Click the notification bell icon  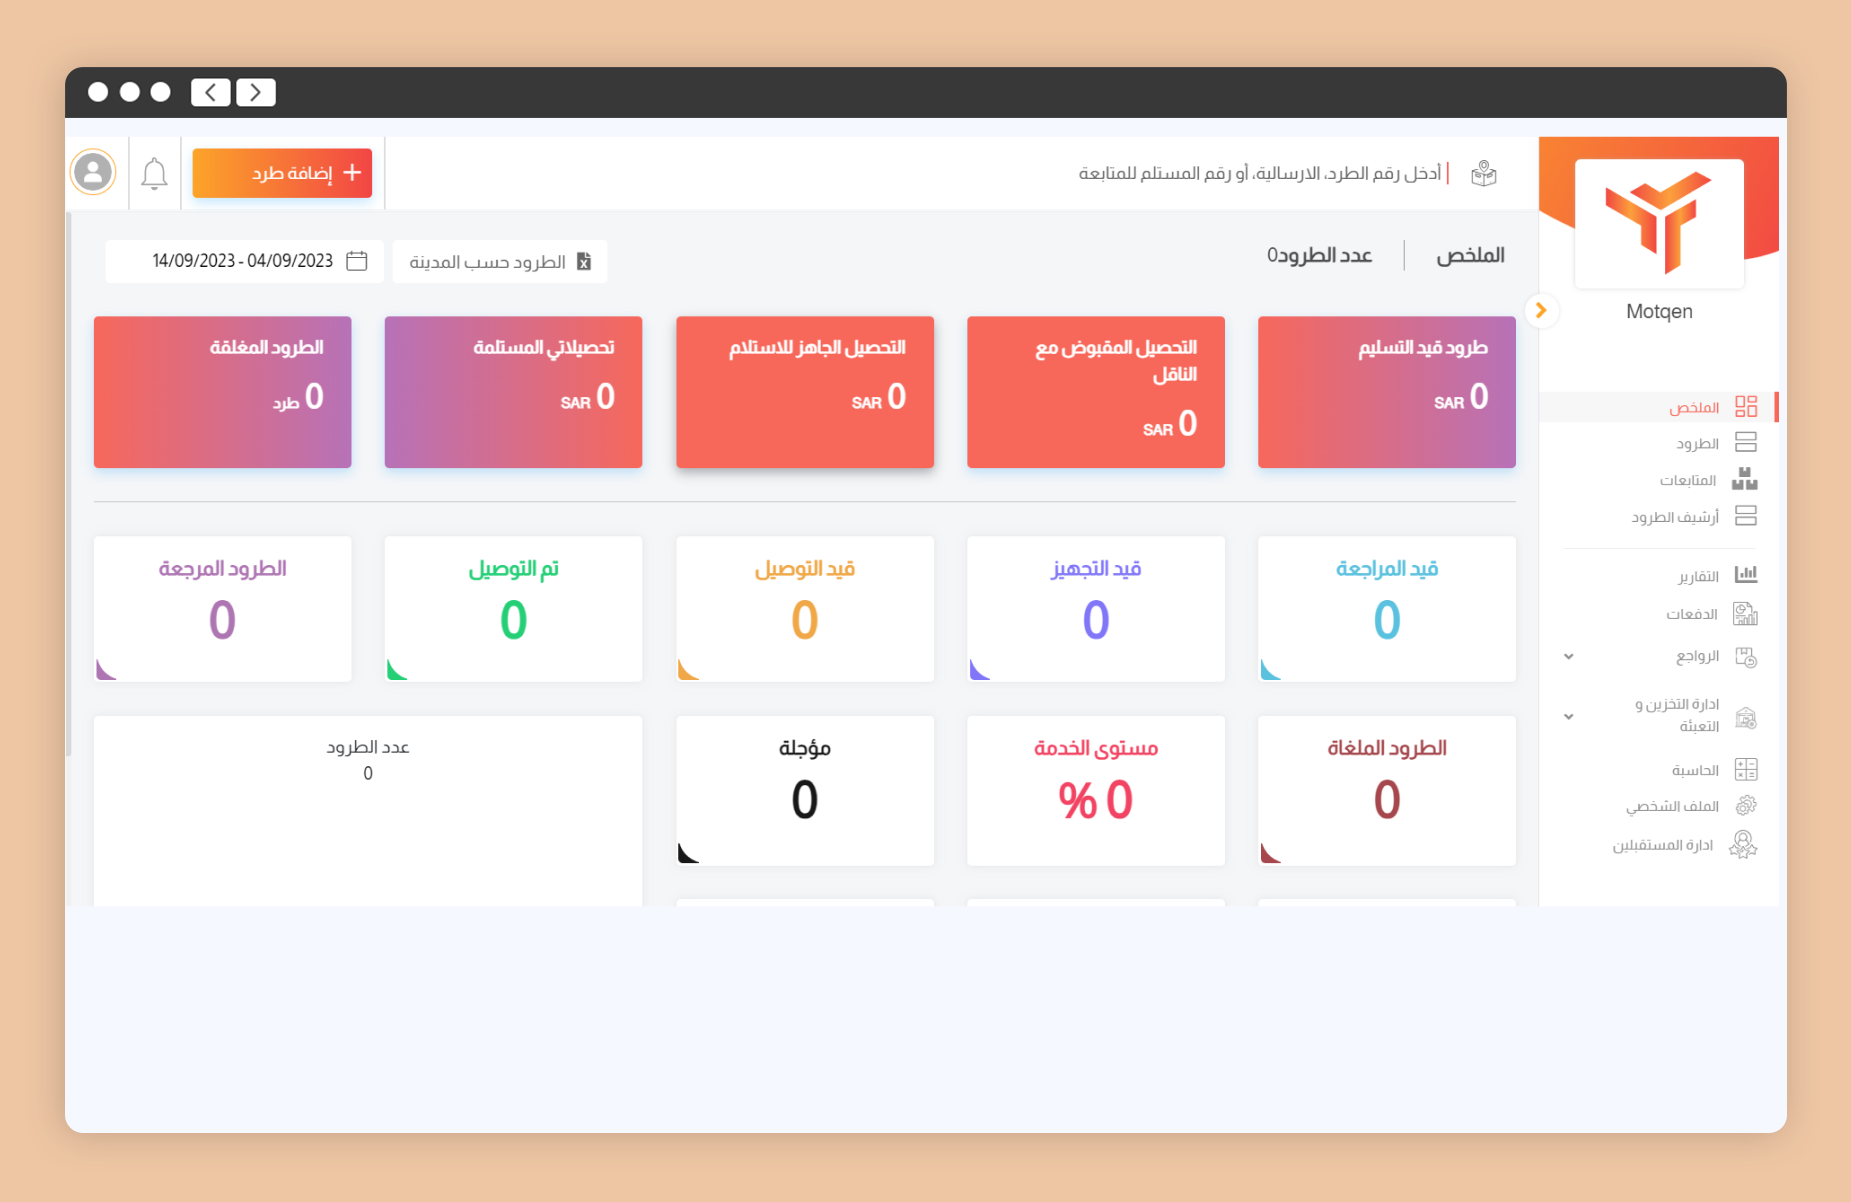154,174
